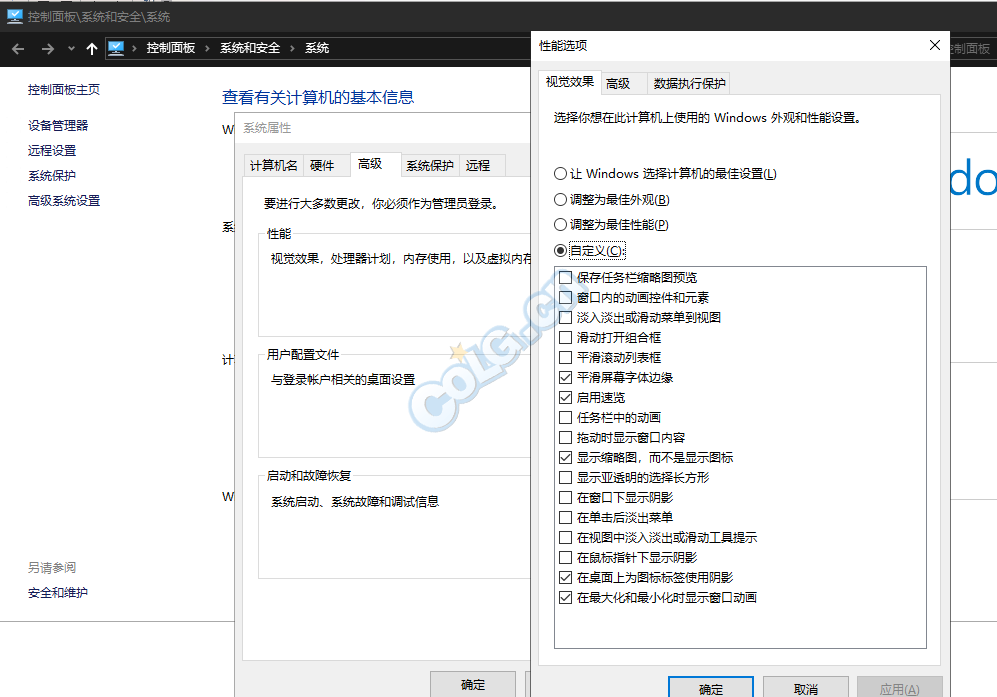
Task: Open the 系统保护 tab in 系统属性
Action: coord(429,165)
